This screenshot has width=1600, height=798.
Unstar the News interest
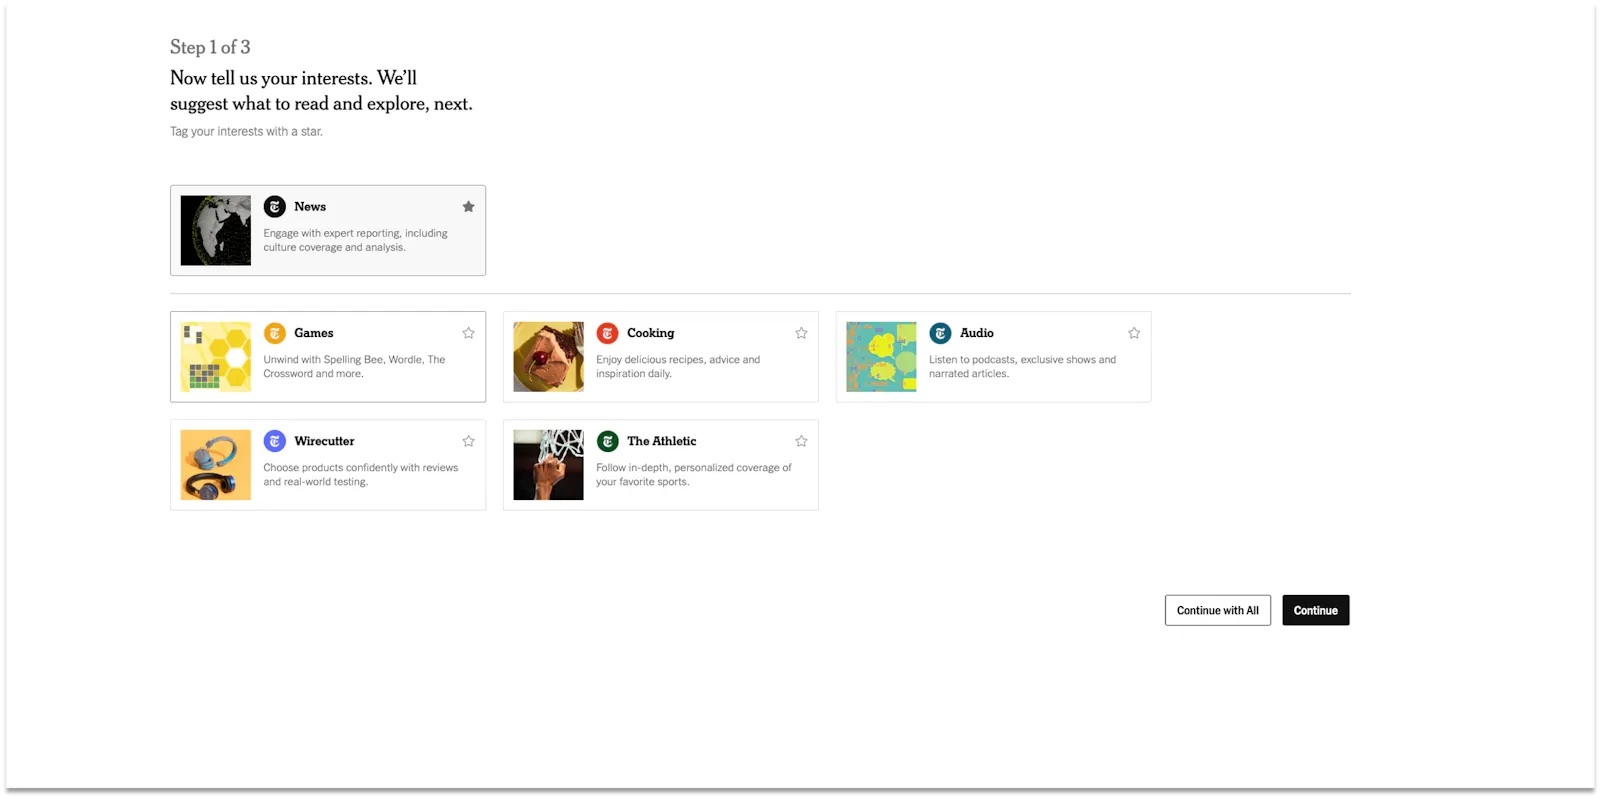[468, 207]
